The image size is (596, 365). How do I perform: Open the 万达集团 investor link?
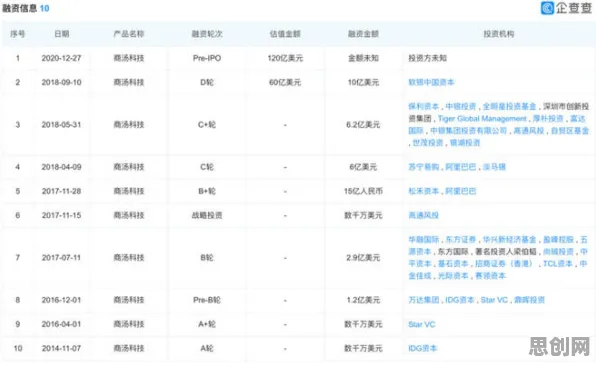coord(423,300)
